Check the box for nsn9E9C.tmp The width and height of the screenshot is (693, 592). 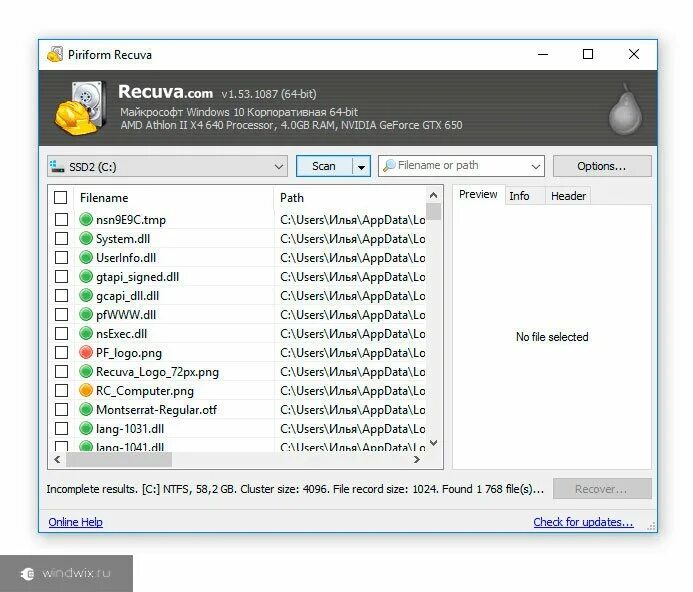[61, 219]
